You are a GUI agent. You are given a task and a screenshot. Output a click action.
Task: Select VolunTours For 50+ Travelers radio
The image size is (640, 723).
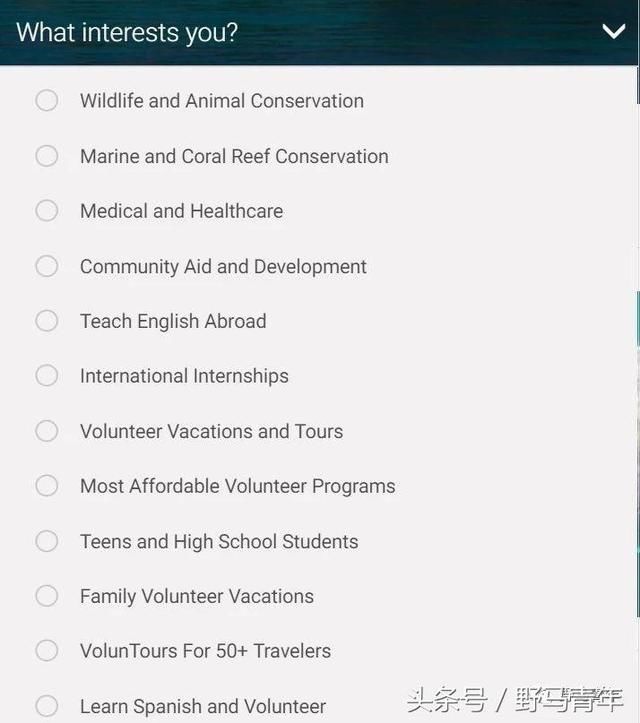coord(47,651)
